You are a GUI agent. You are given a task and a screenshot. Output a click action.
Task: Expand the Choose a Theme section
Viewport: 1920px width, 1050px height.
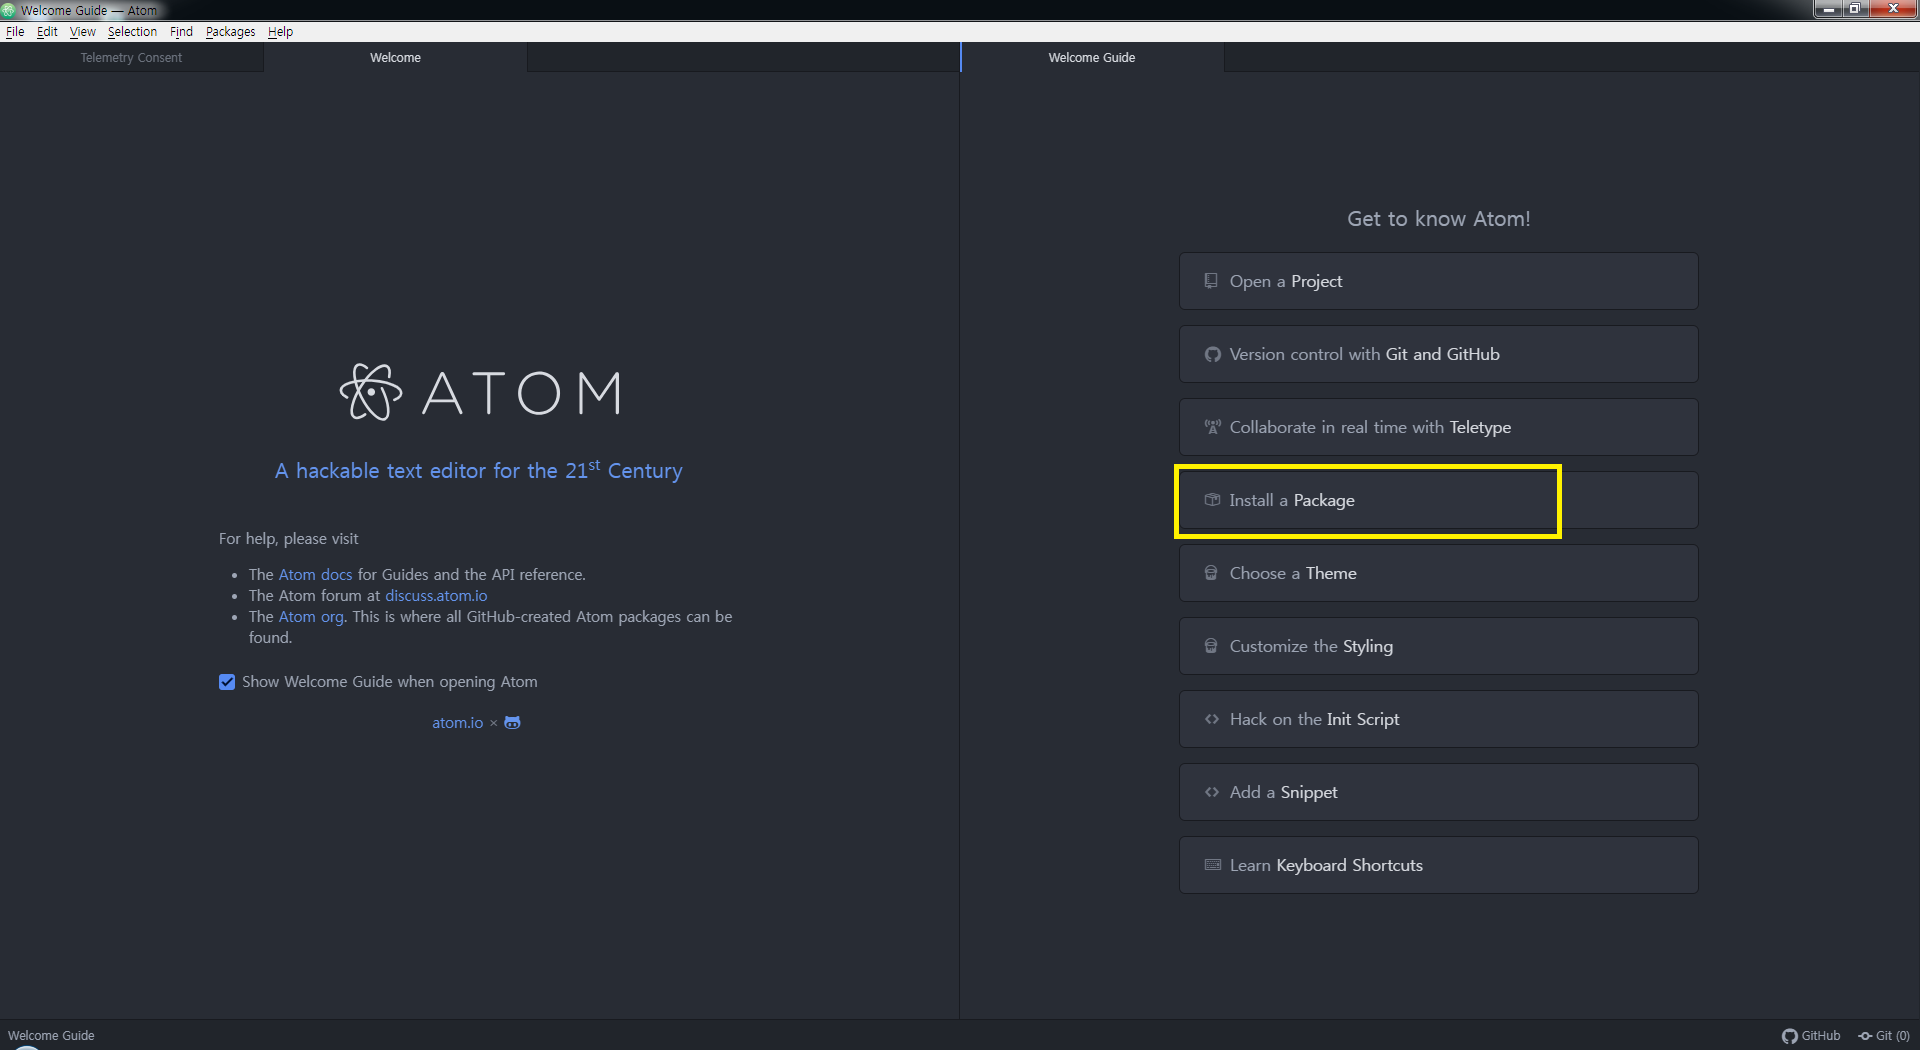(1438, 573)
